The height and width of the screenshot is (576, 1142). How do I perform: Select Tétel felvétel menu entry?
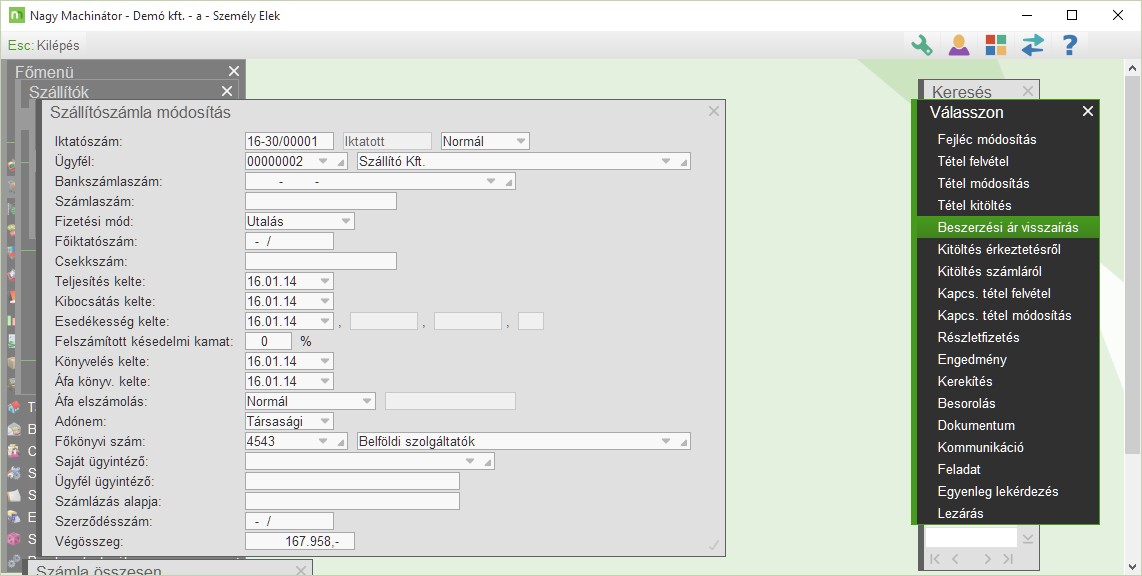pos(1007,161)
